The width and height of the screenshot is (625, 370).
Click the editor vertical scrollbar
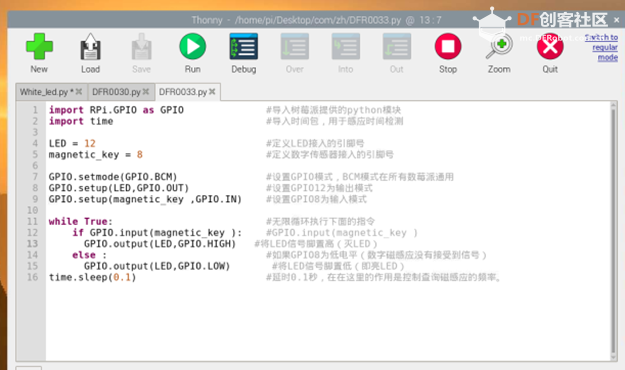pyautogui.click(x=613, y=231)
